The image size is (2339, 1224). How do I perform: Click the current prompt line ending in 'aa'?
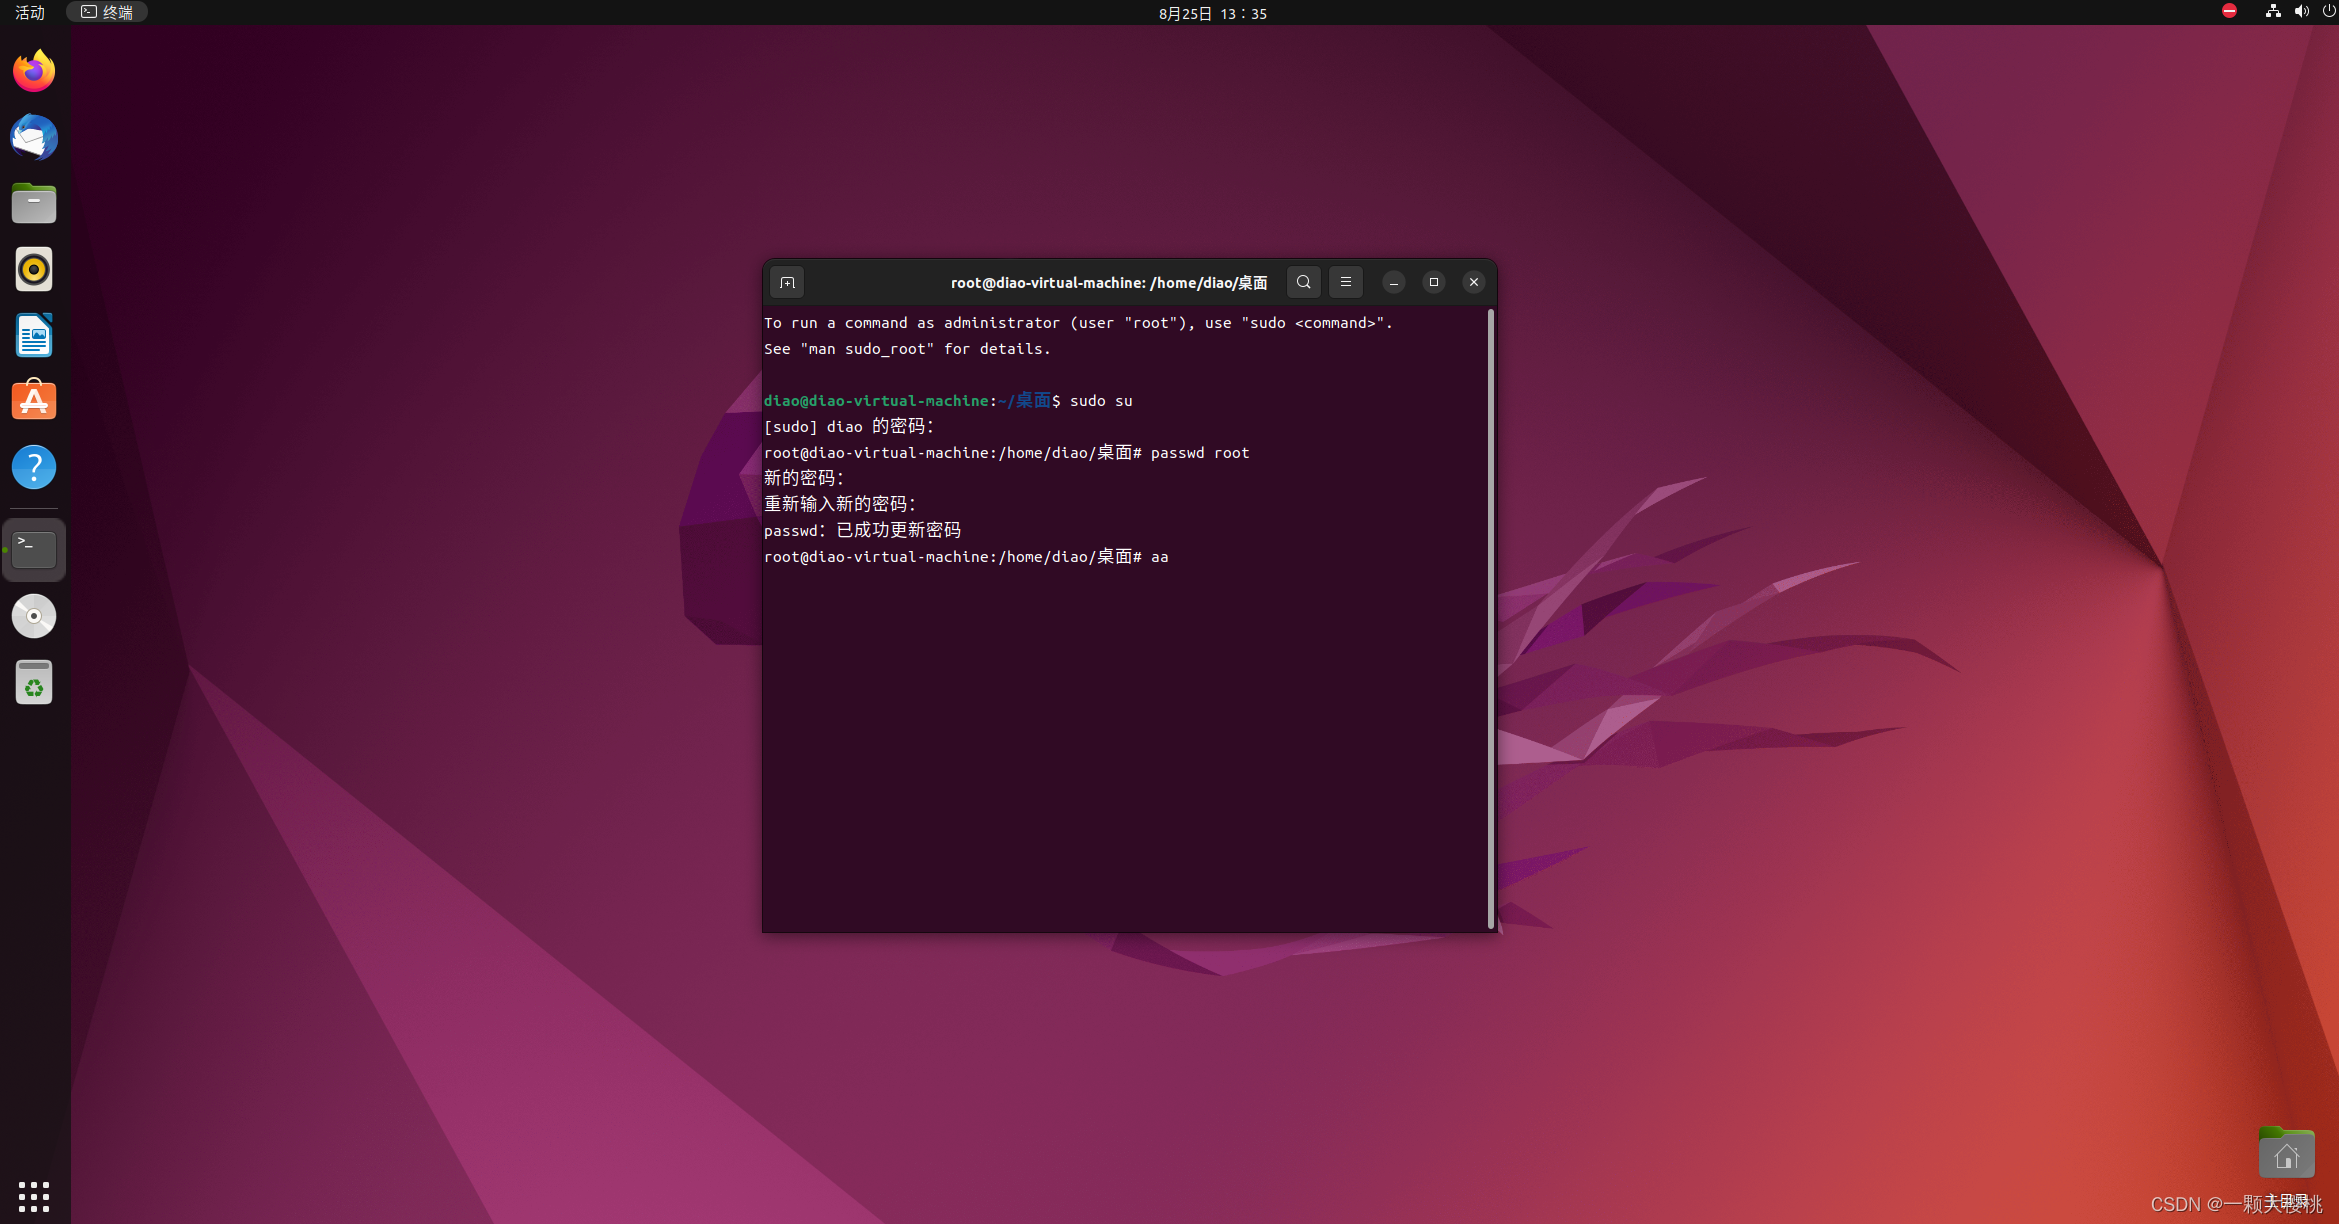[x=966, y=557]
